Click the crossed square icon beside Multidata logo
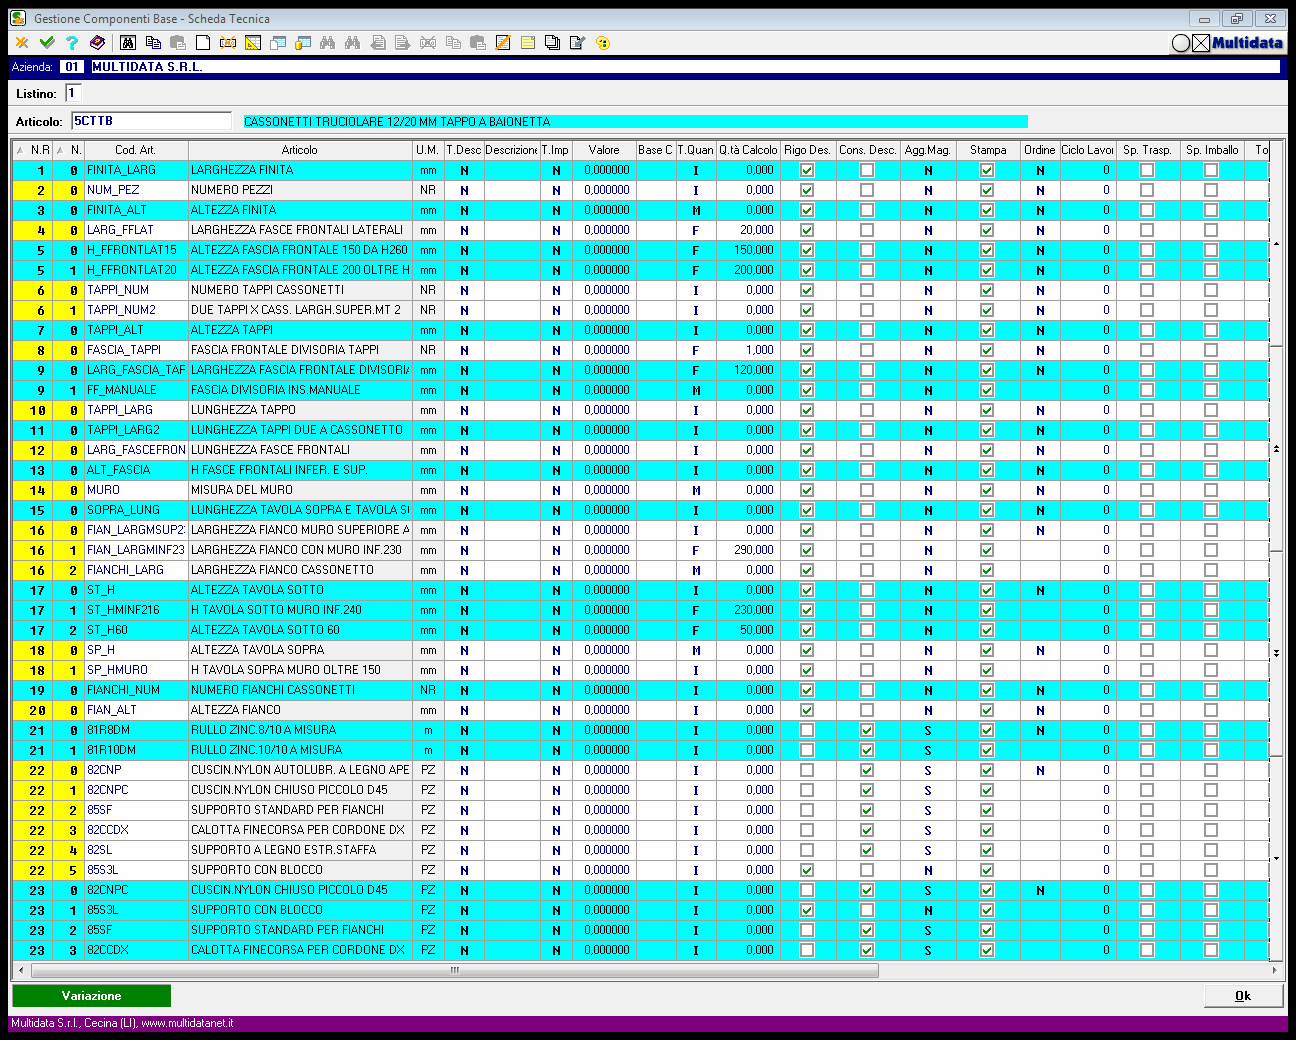Image resolution: width=1296 pixels, height=1040 pixels. (1201, 43)
